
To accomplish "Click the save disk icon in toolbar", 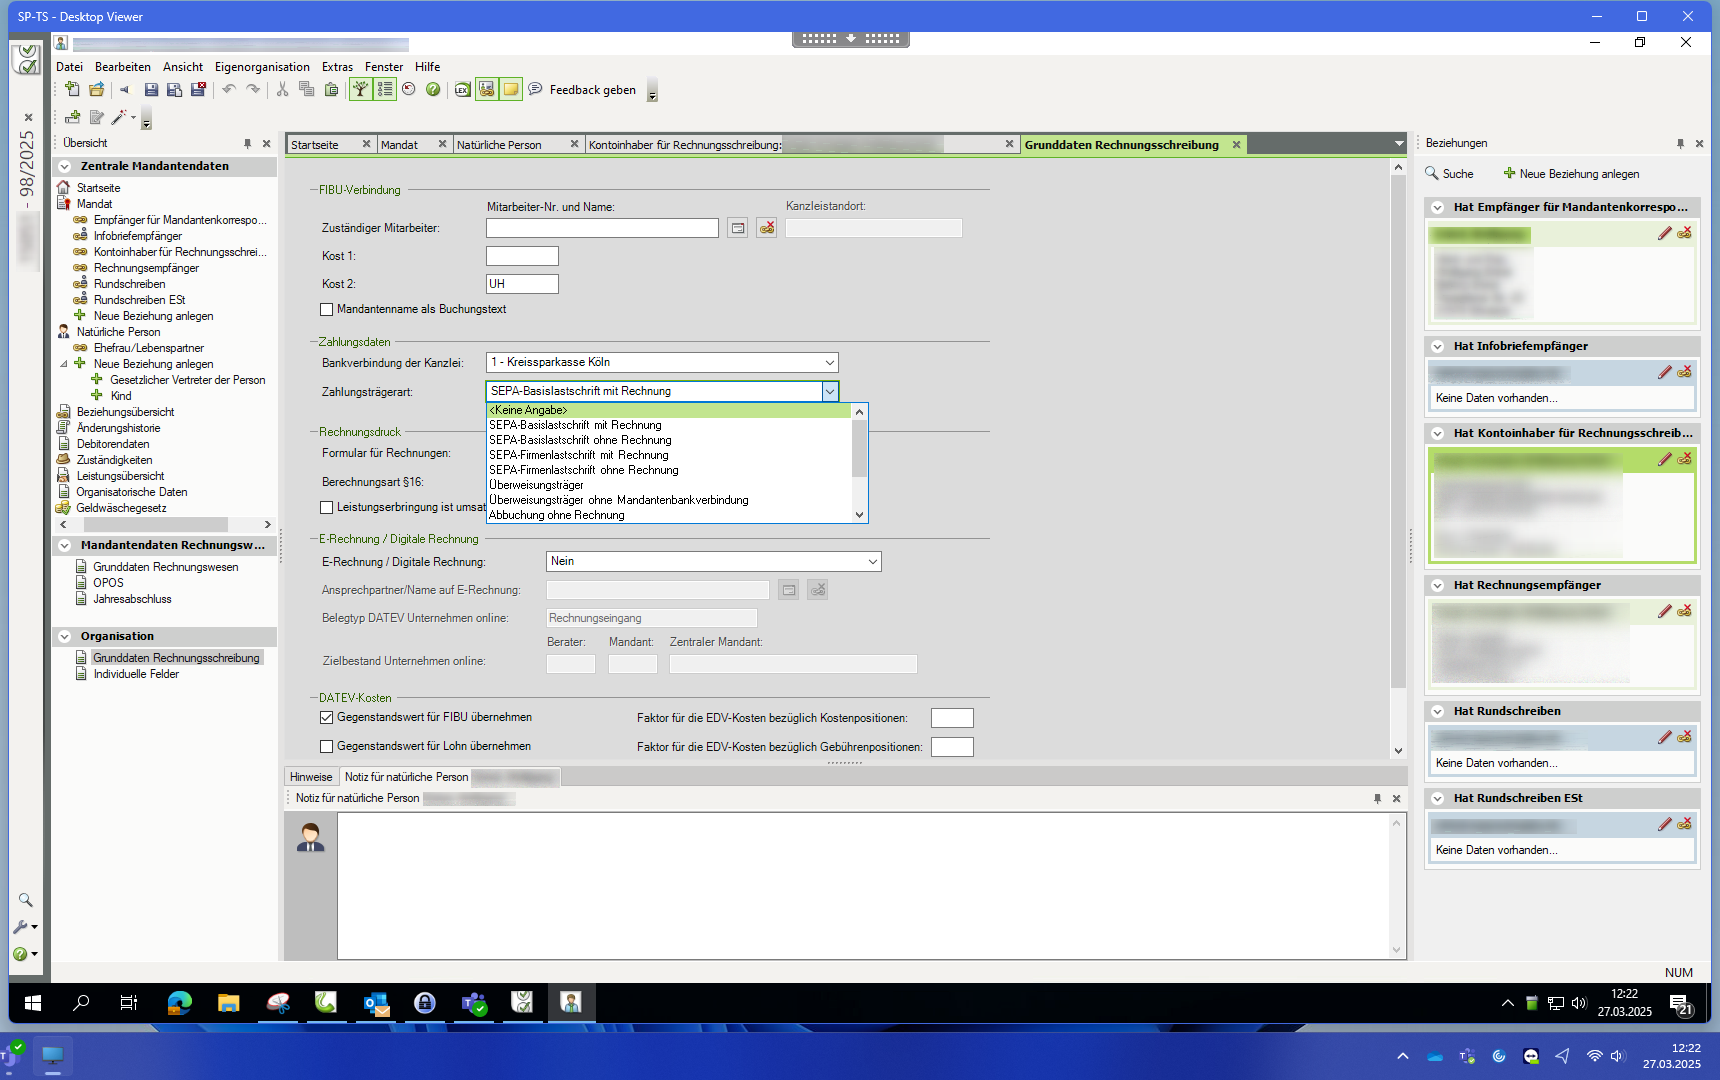I will tap(151, 90).
